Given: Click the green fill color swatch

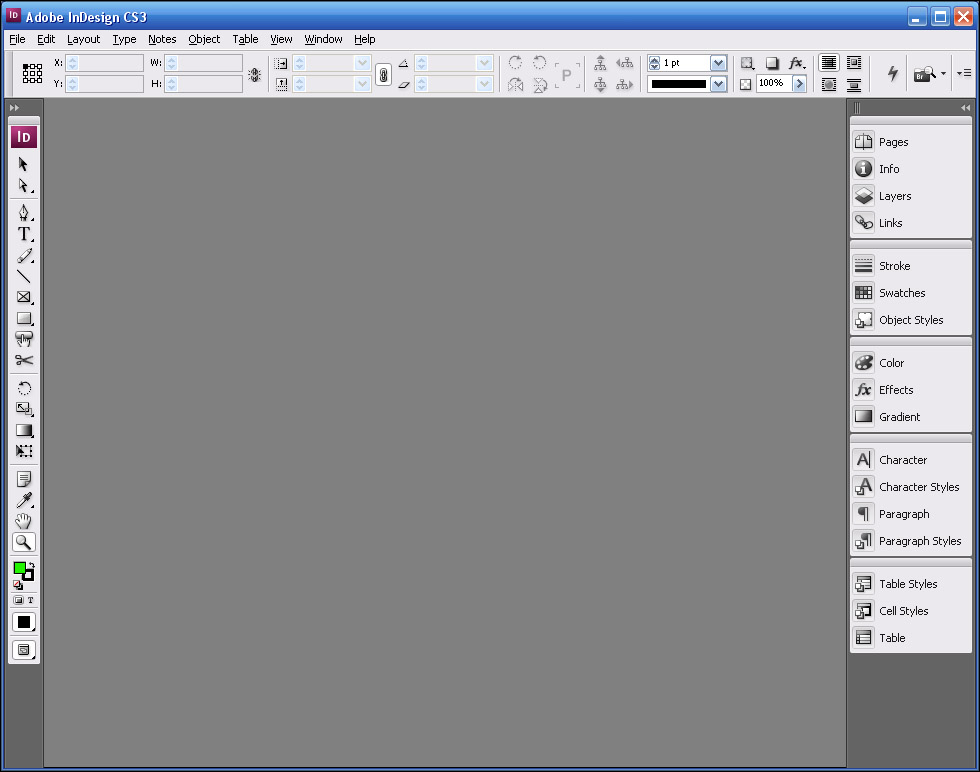Looking at the screenshot, I should click(x=19, y=568).
